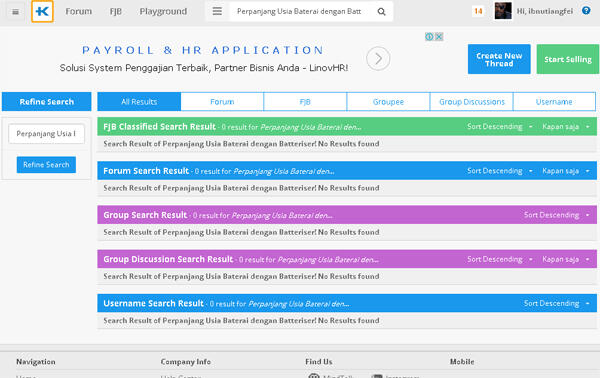
Task: Switch to the Username results tab
Action: pyautogui.click(x=554, y=102)
